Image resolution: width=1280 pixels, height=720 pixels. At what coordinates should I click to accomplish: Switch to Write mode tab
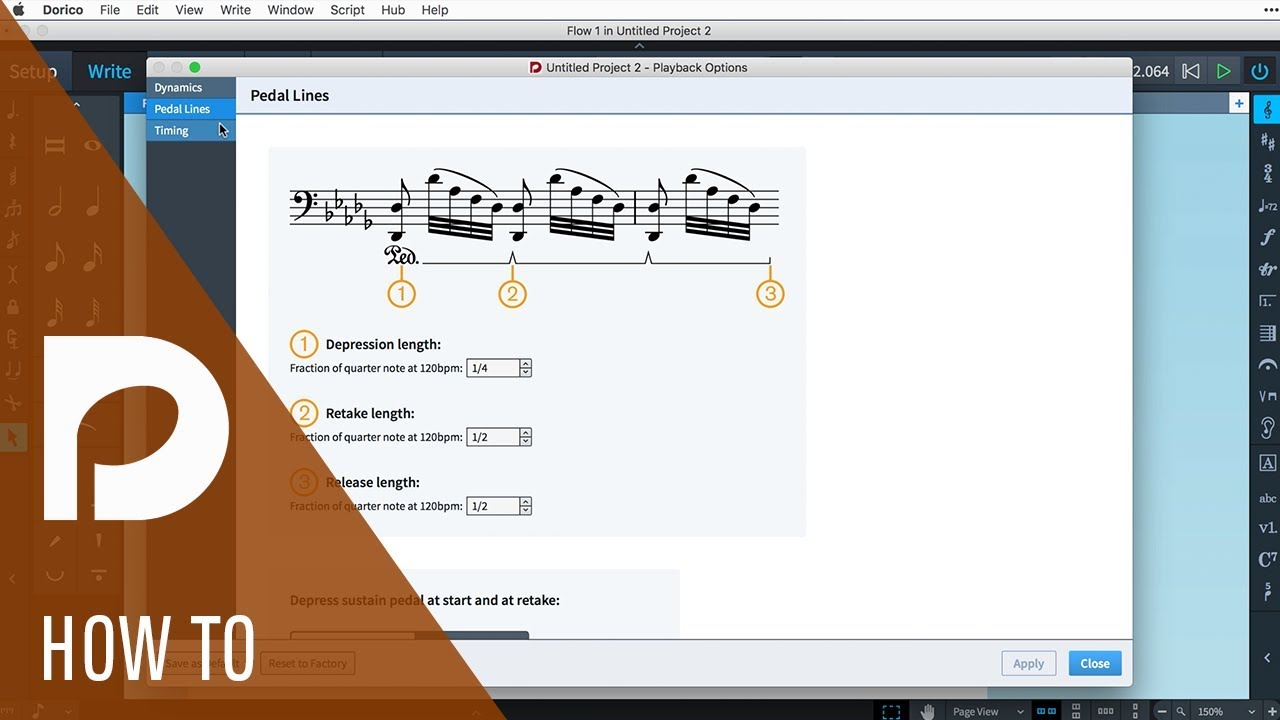click(x=109, y=71)
